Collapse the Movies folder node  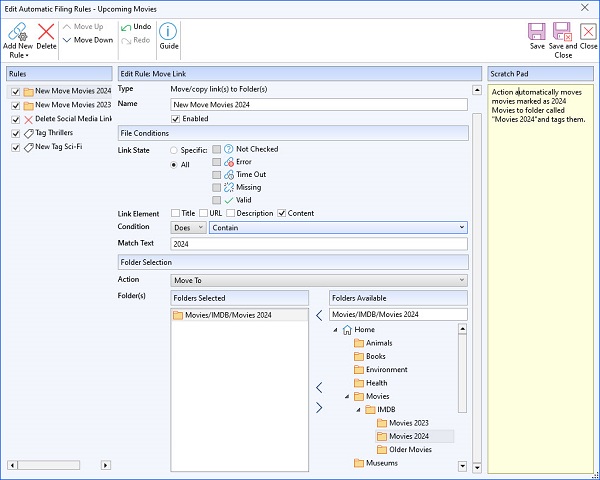[x=347, y=397]
